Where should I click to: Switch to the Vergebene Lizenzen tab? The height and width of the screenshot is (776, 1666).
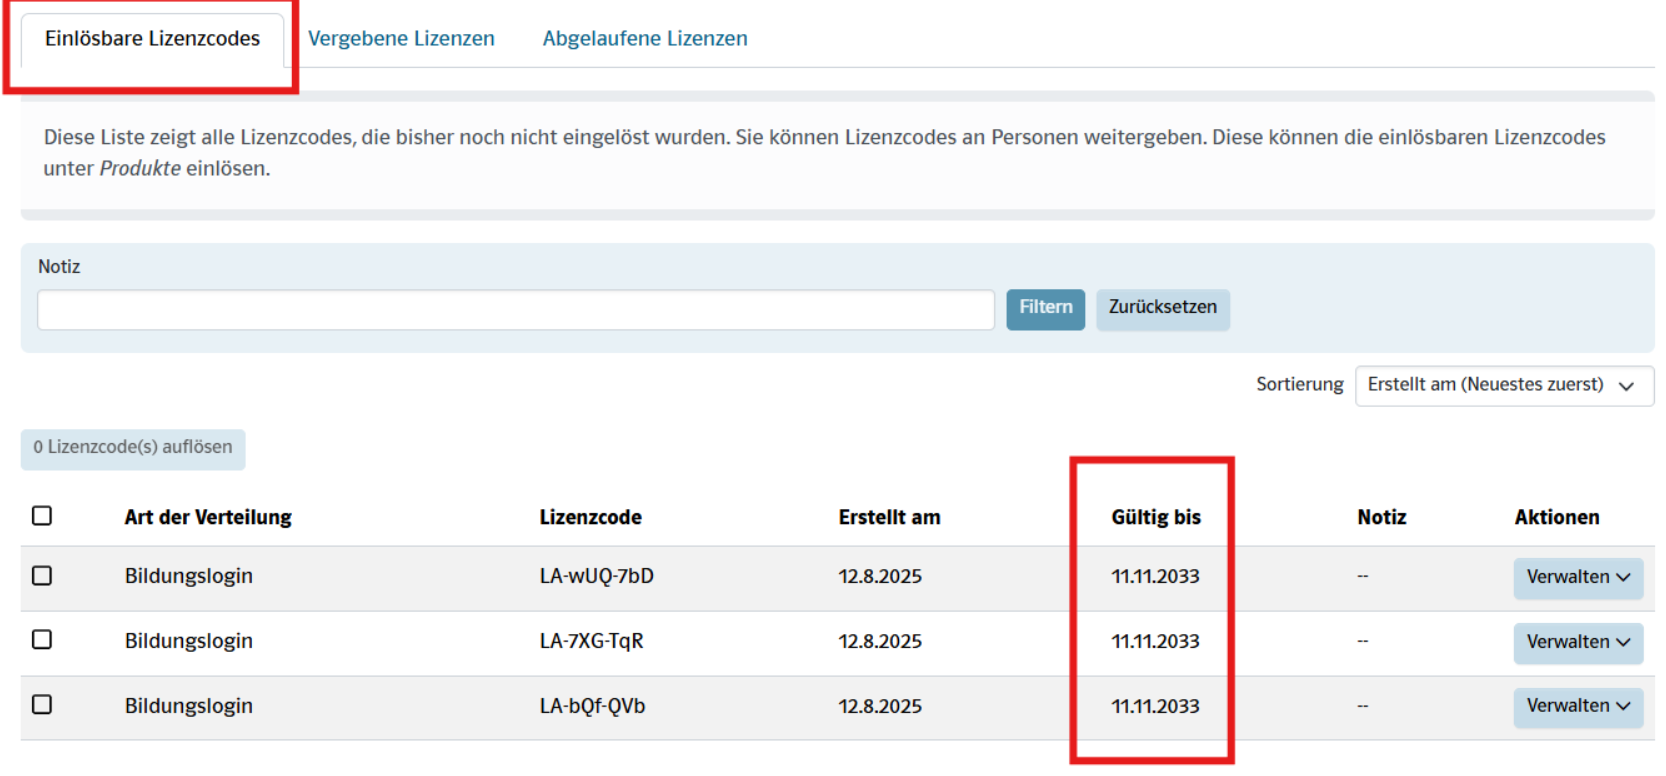tap(401, 39)
